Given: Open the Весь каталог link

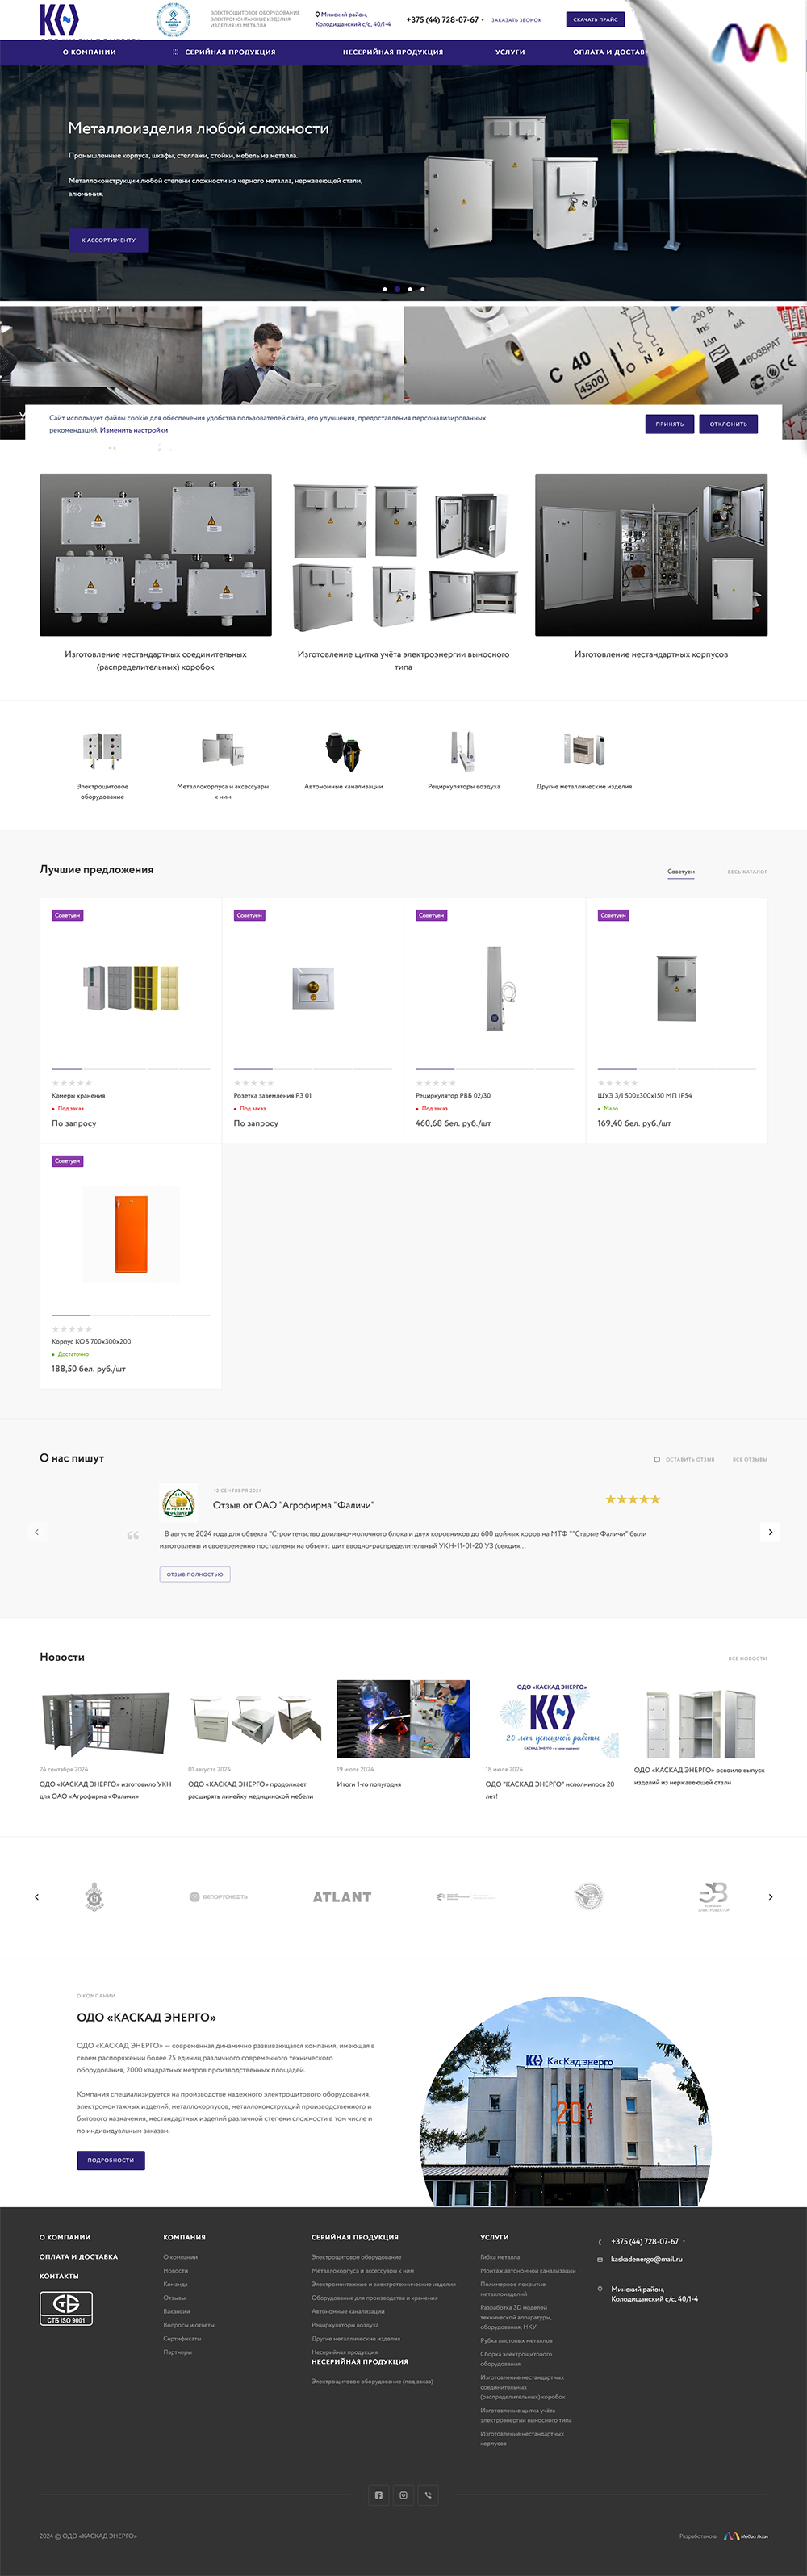Looking at the screenshot, I should point(747,872).
